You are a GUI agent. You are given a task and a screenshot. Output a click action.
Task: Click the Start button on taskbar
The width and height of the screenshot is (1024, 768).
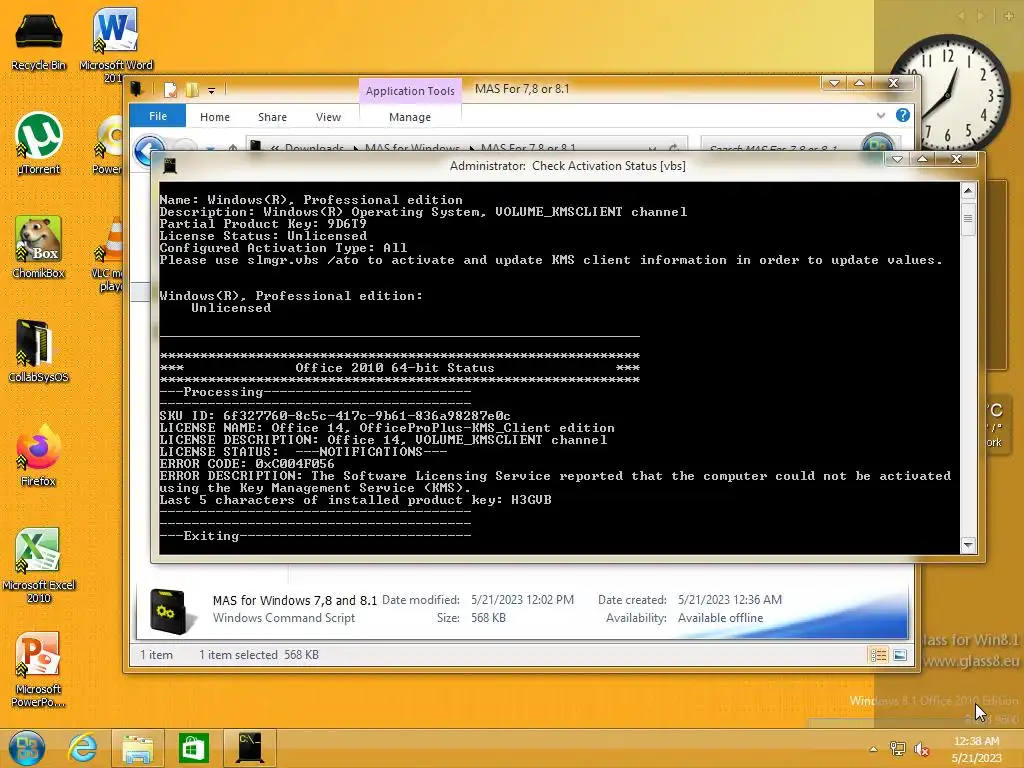pyautogui.click(x=27, y=748)
